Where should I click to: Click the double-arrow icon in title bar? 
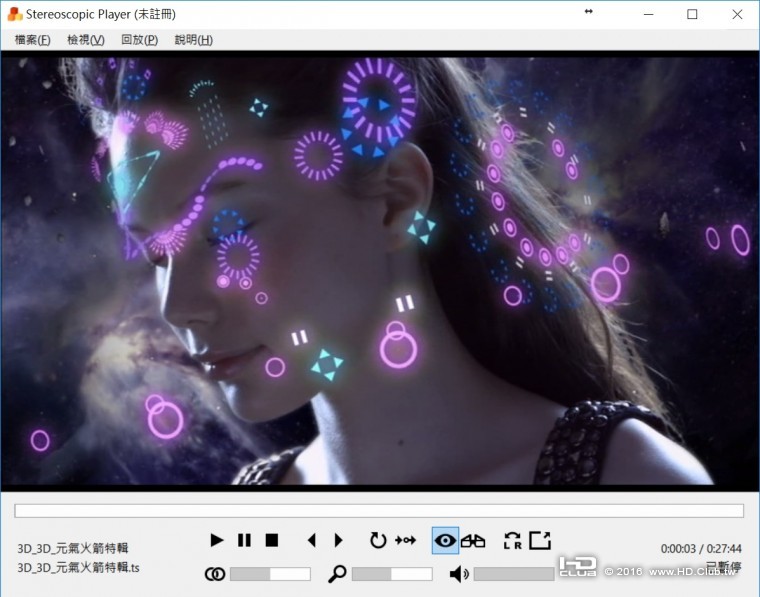(x=588, y=11)
